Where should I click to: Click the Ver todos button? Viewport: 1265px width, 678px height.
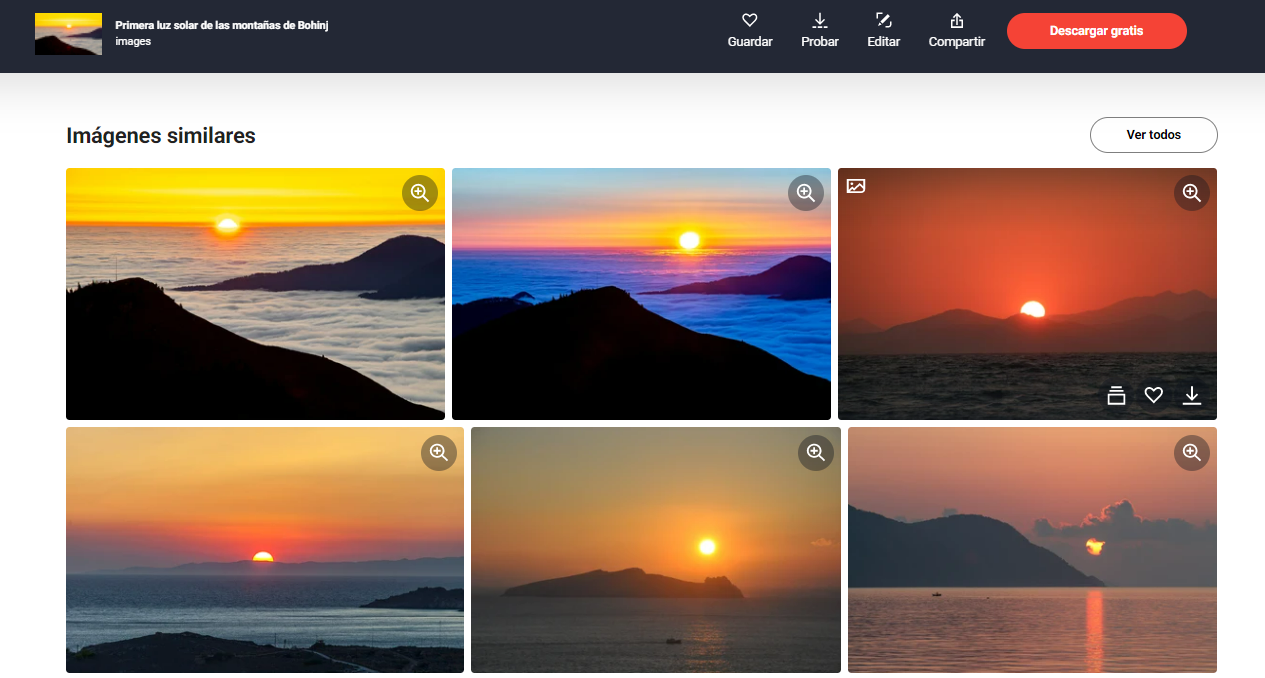tap(1153, 135)
